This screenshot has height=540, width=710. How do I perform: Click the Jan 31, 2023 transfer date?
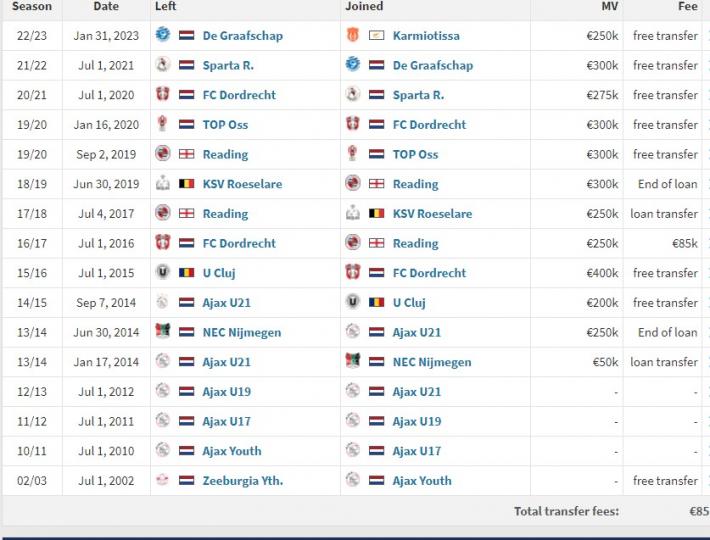coord(108,35)
